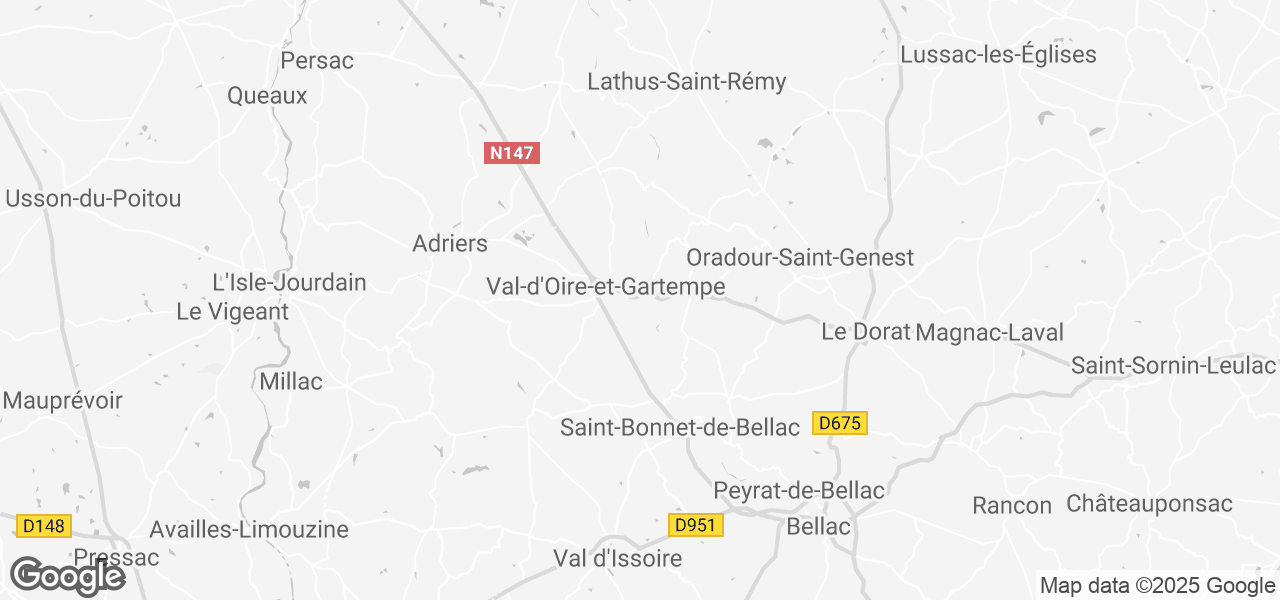The width and height of the screenshot is (1280, 600).
Task: Select the Availles-Limouzine town label
Action: pos(249,530)
